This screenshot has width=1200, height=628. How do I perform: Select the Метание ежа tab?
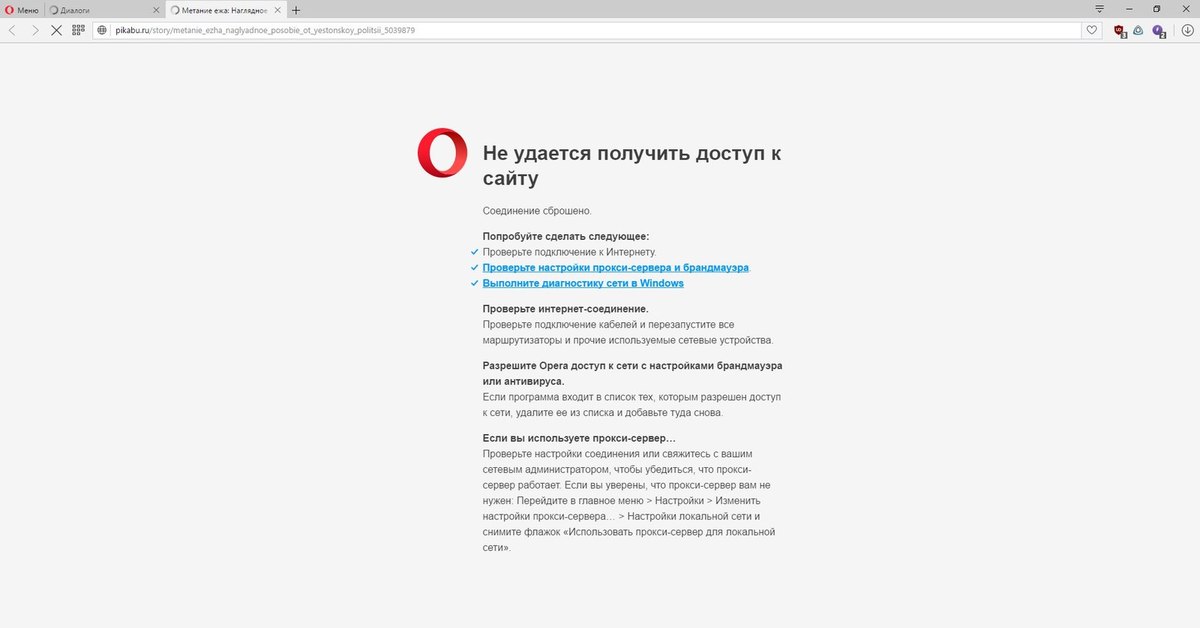coord(225,10)
